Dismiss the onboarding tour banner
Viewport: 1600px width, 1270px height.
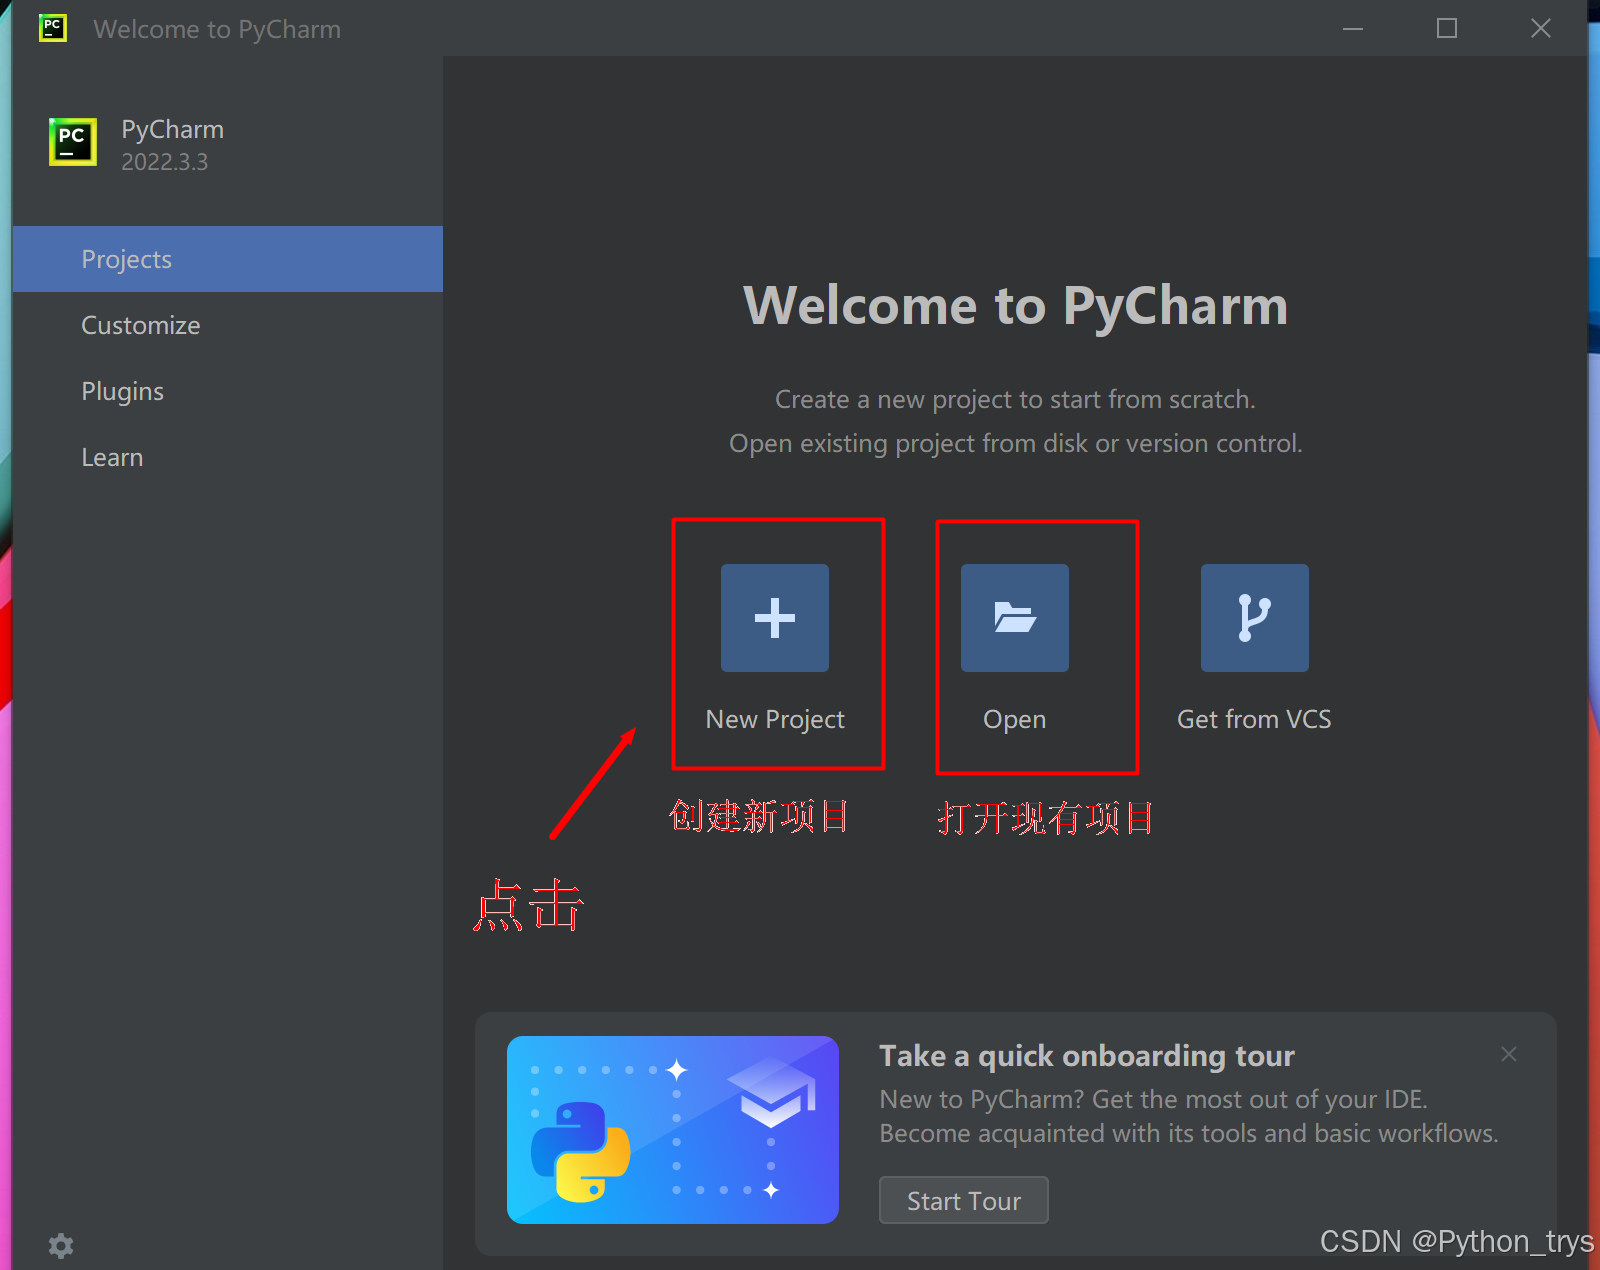(1509, 1054)
